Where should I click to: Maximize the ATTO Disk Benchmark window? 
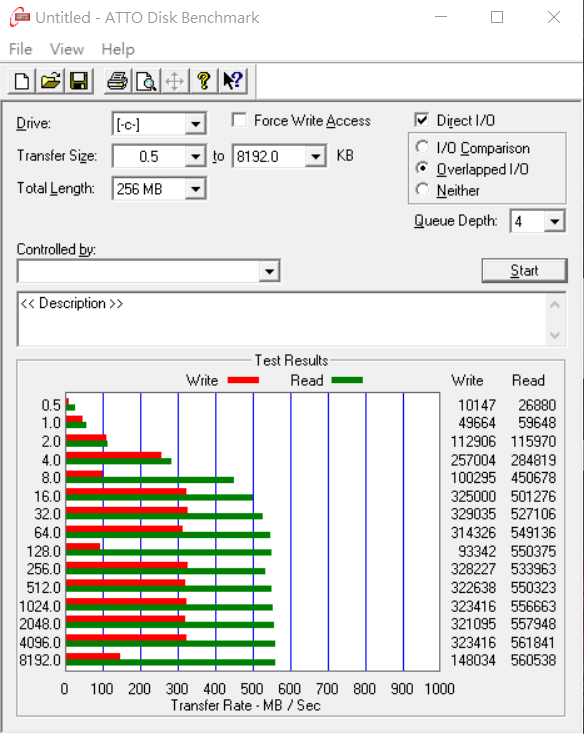click(497, 17)
